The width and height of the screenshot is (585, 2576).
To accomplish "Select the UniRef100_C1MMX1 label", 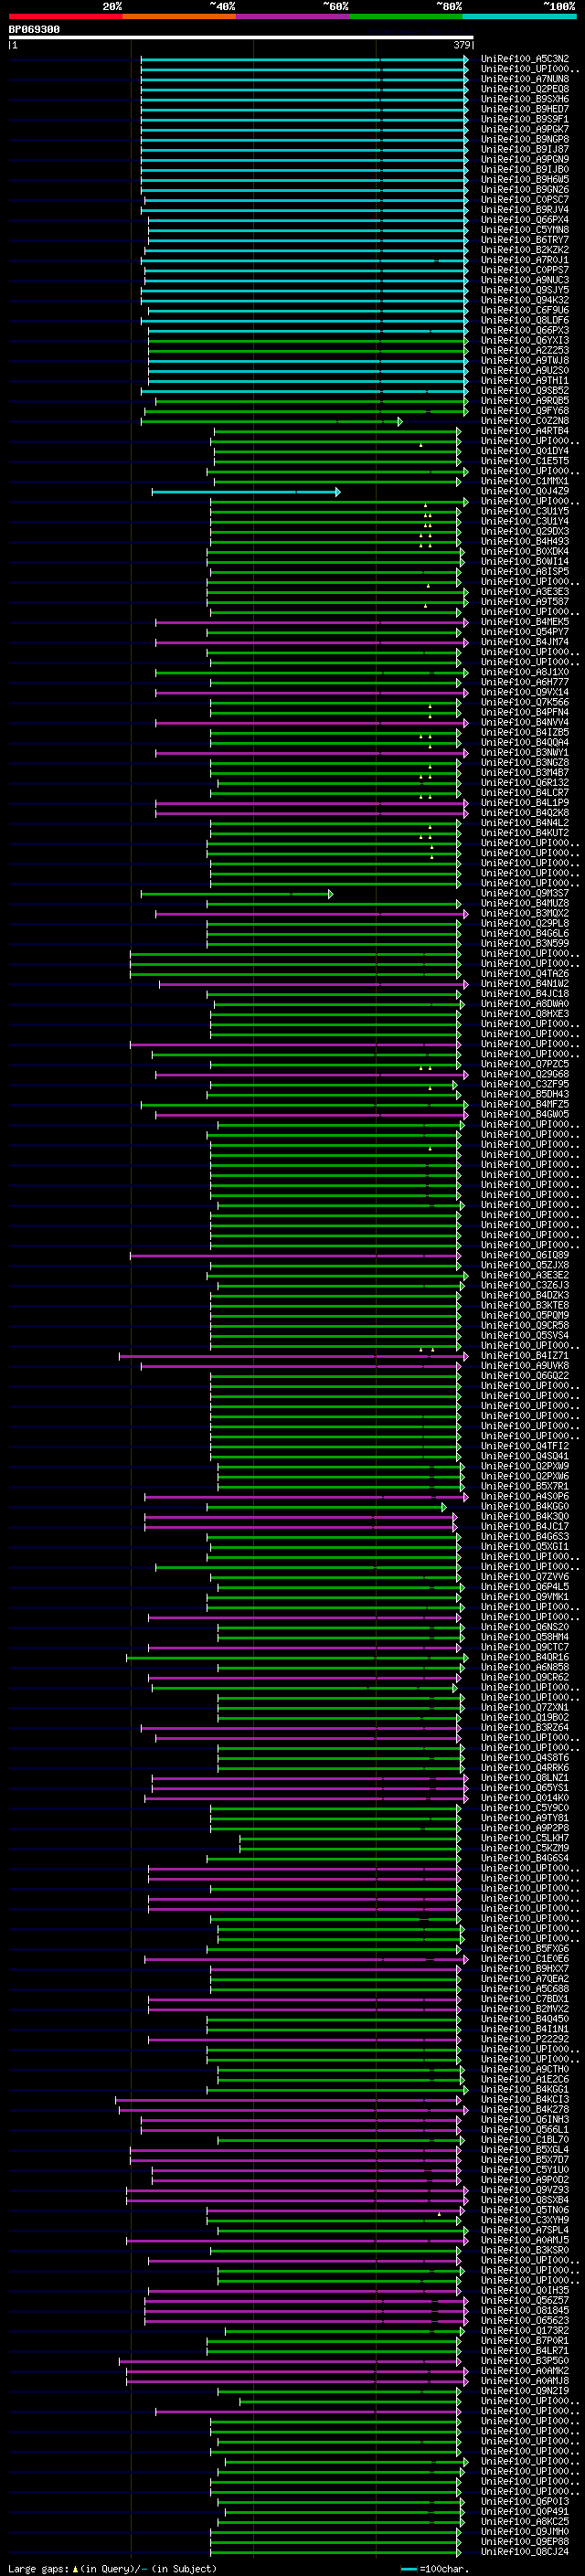I will (525, 481).
